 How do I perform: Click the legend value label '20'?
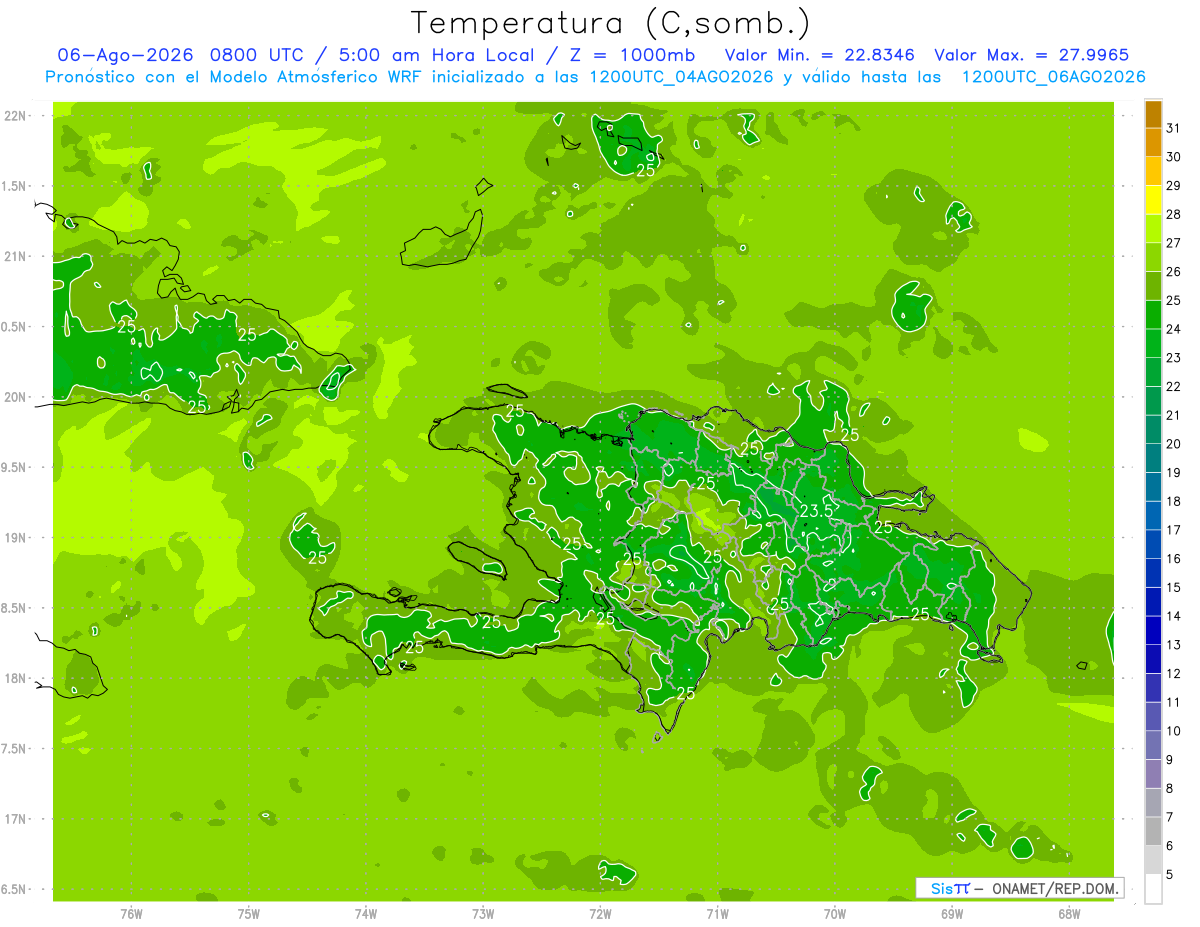coord(1174,444)
